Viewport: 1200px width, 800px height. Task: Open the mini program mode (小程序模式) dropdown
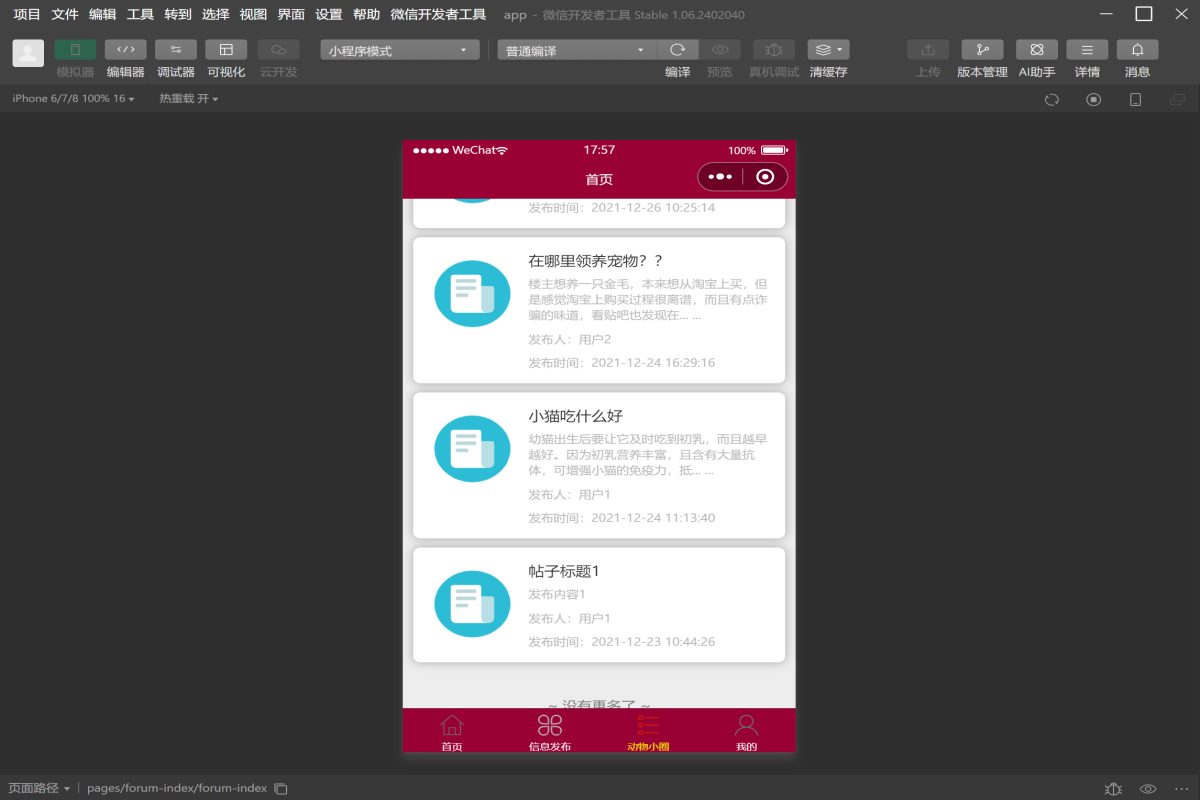[x=399, y=51]
